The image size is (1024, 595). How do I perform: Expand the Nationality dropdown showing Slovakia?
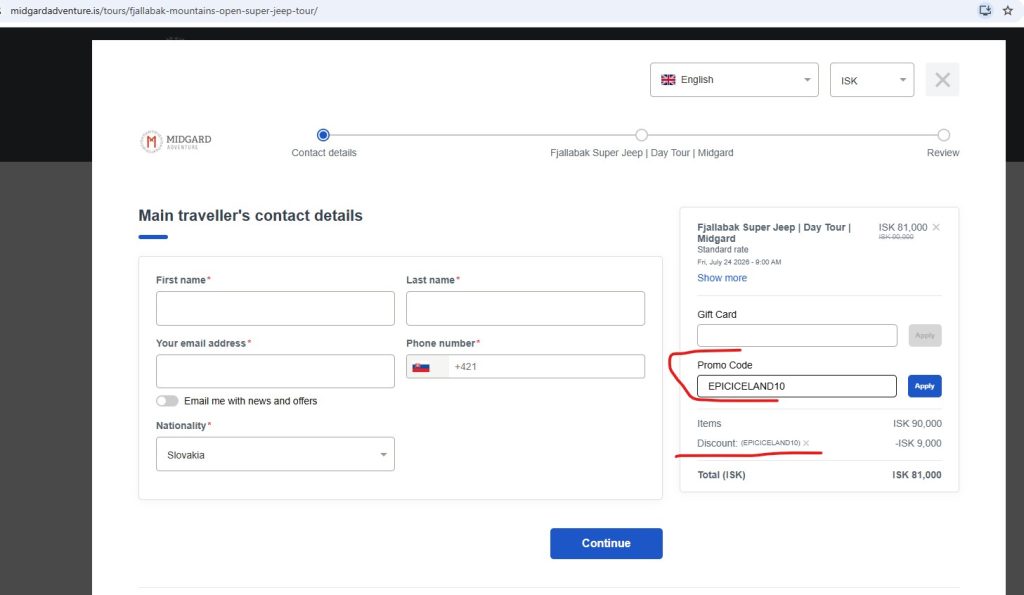[275, 454]
